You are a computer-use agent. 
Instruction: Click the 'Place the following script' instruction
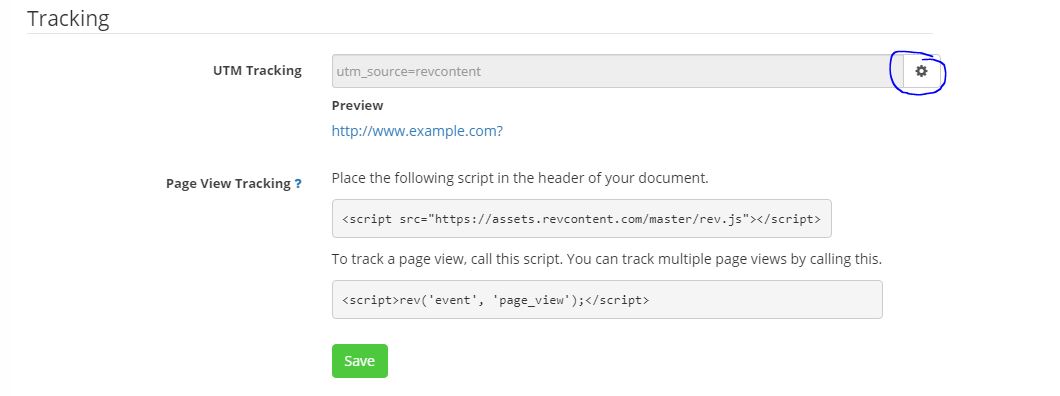coord(520,178)
